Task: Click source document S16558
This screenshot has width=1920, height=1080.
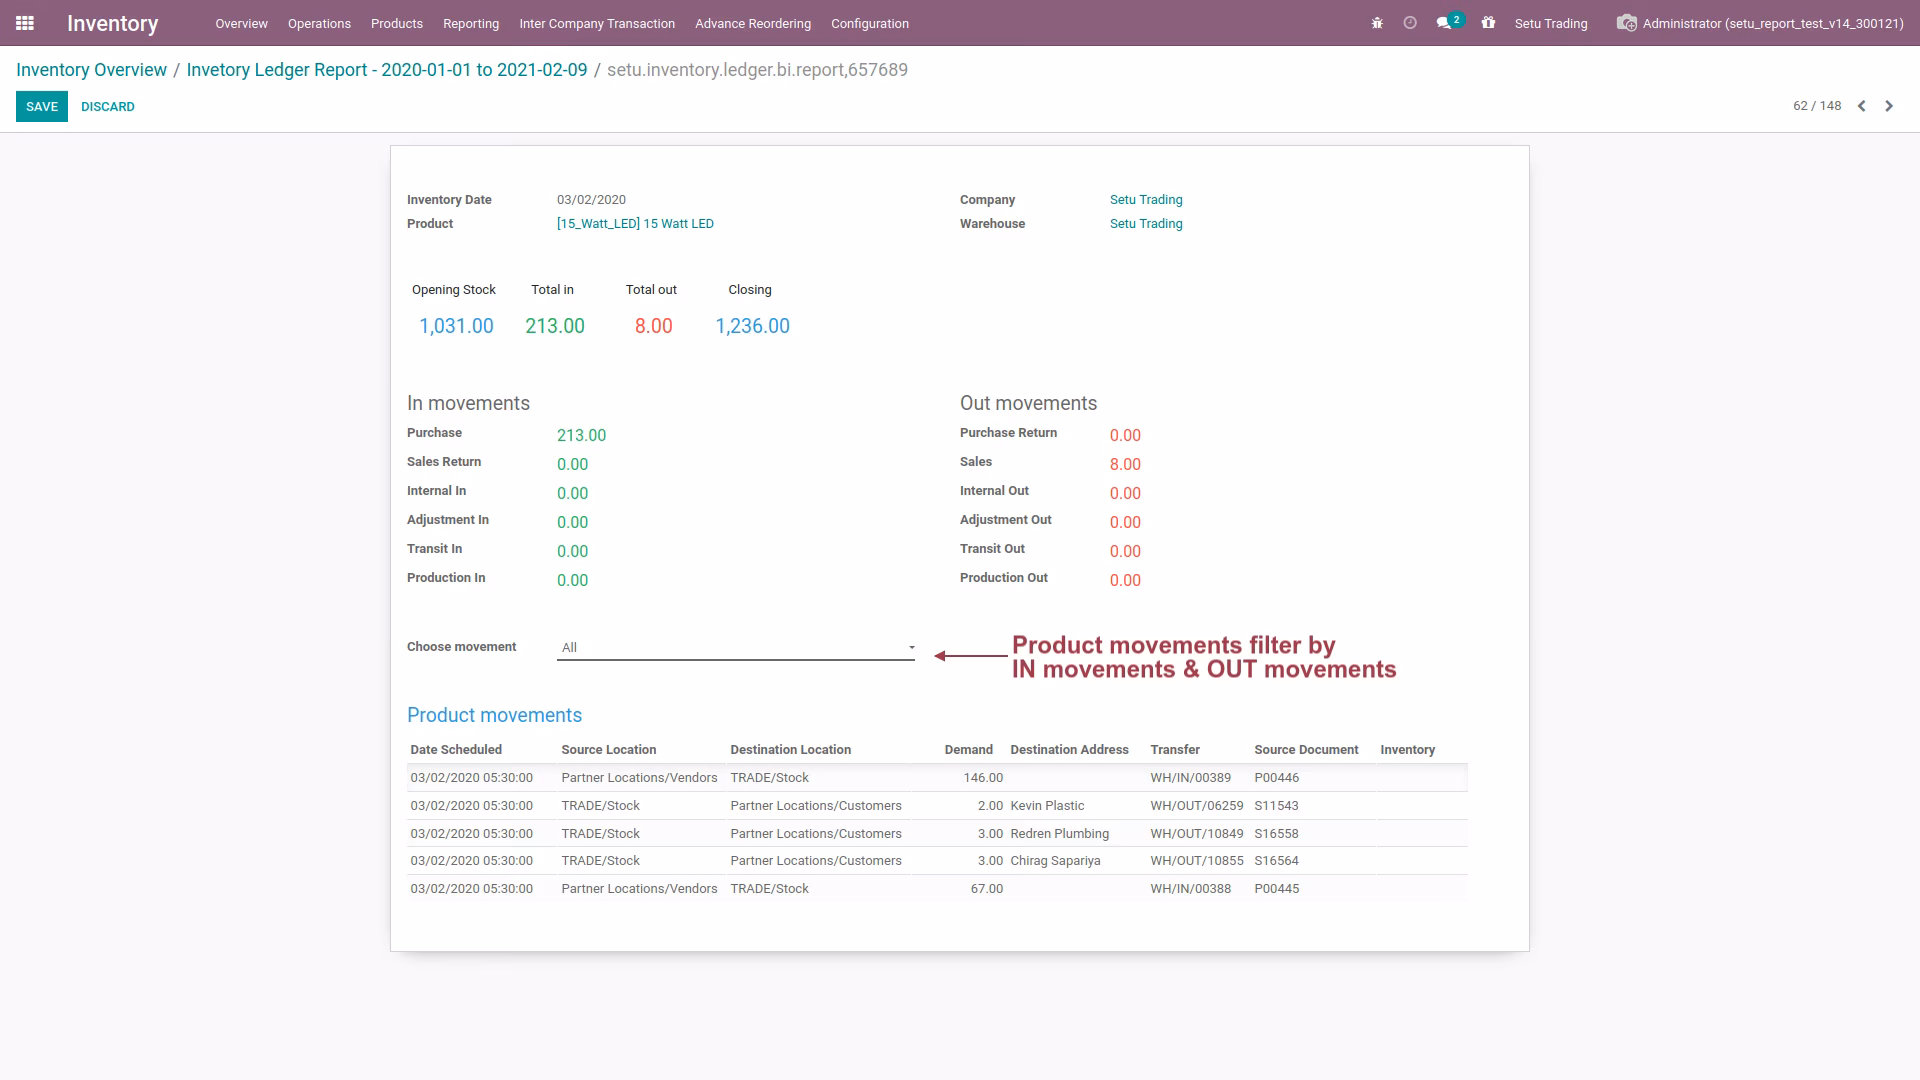Action: (1276, 834)
